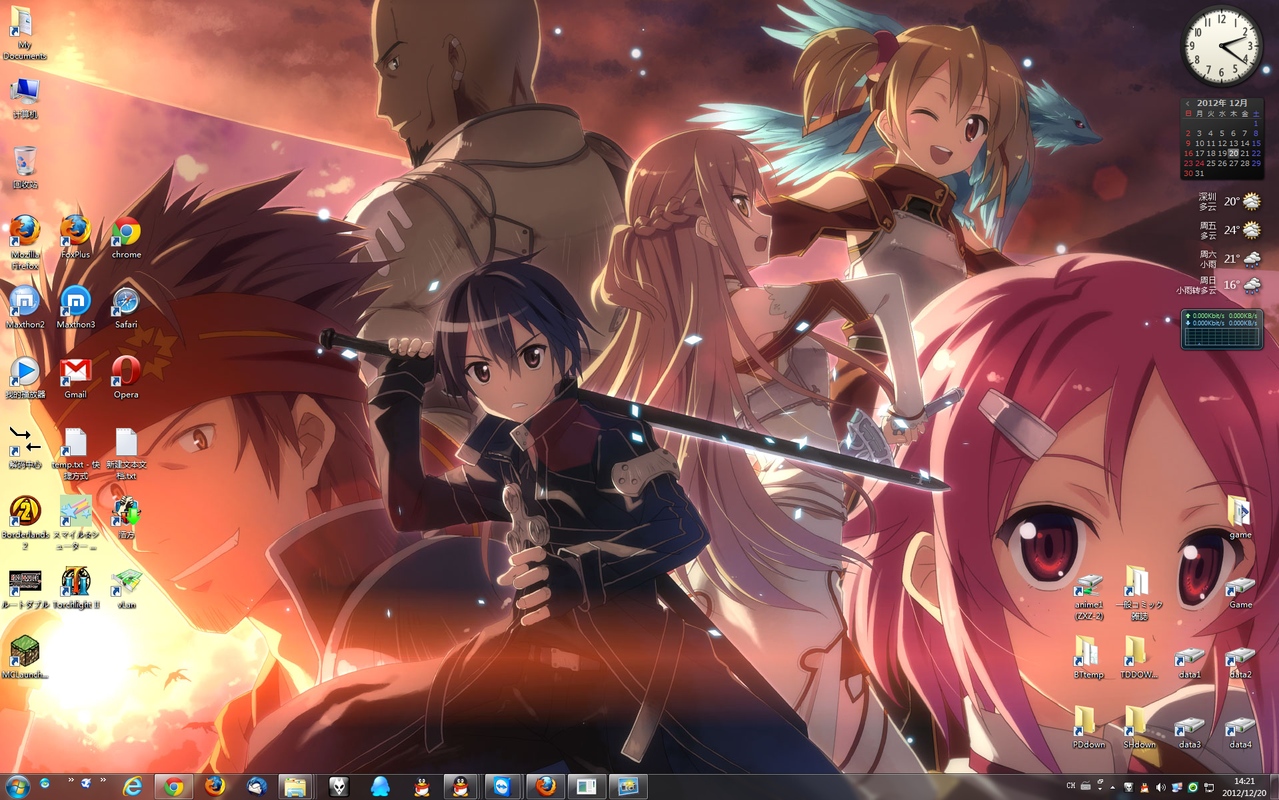This screenshot has height=800, width=1279.
Task: Open the vLan desktop shortcut
Action: coord(126,587)
